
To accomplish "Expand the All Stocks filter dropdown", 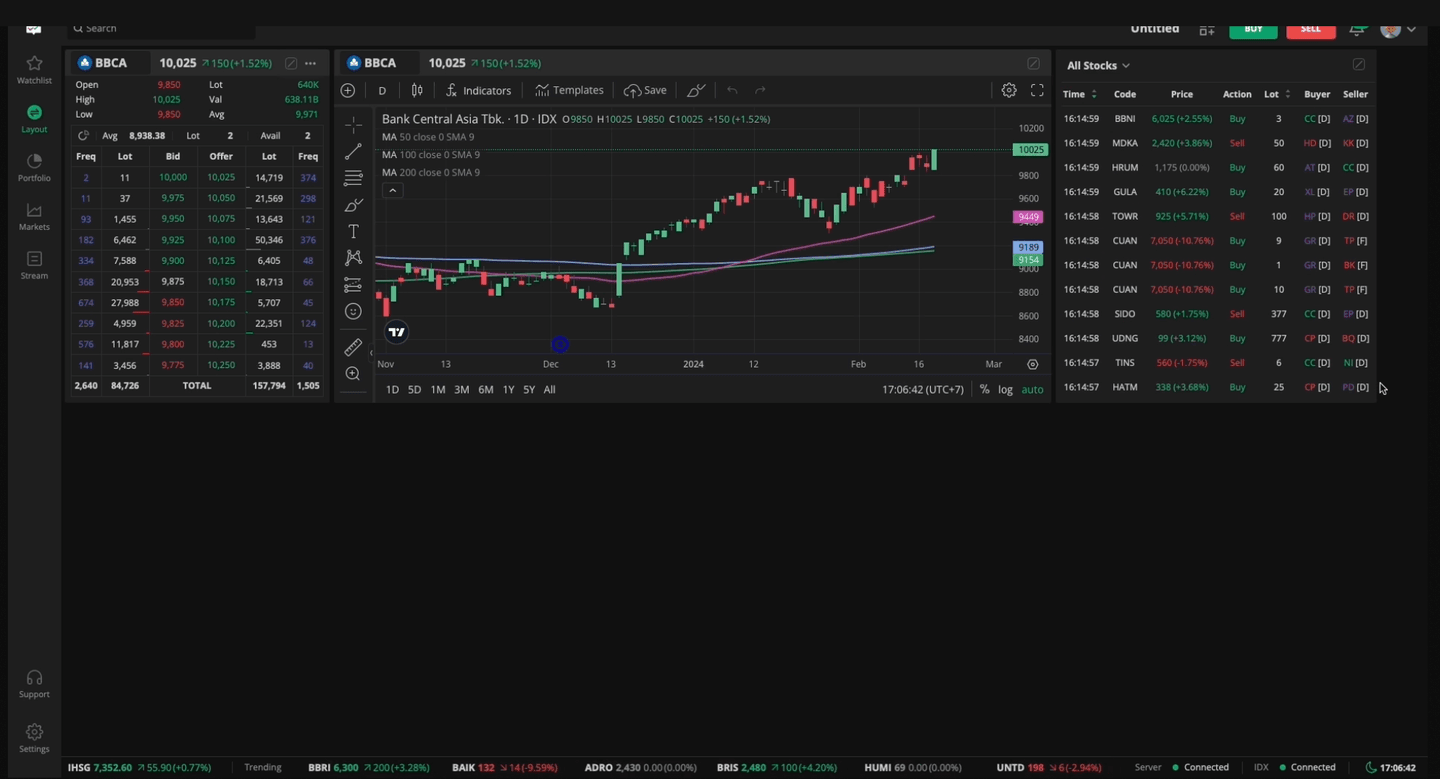I will click(1098, 65).
